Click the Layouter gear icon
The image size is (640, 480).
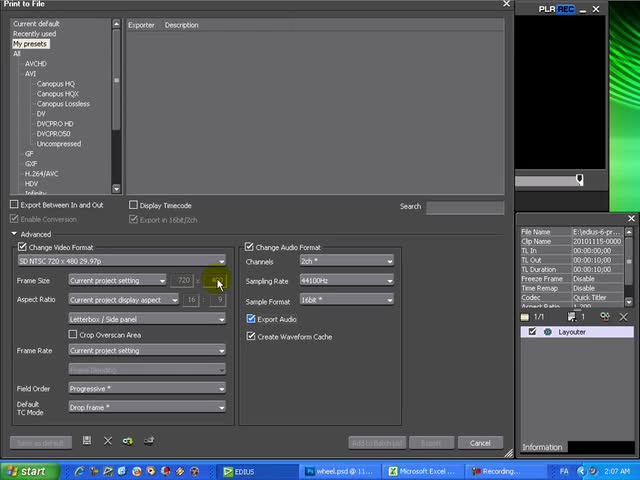point(548,332)
